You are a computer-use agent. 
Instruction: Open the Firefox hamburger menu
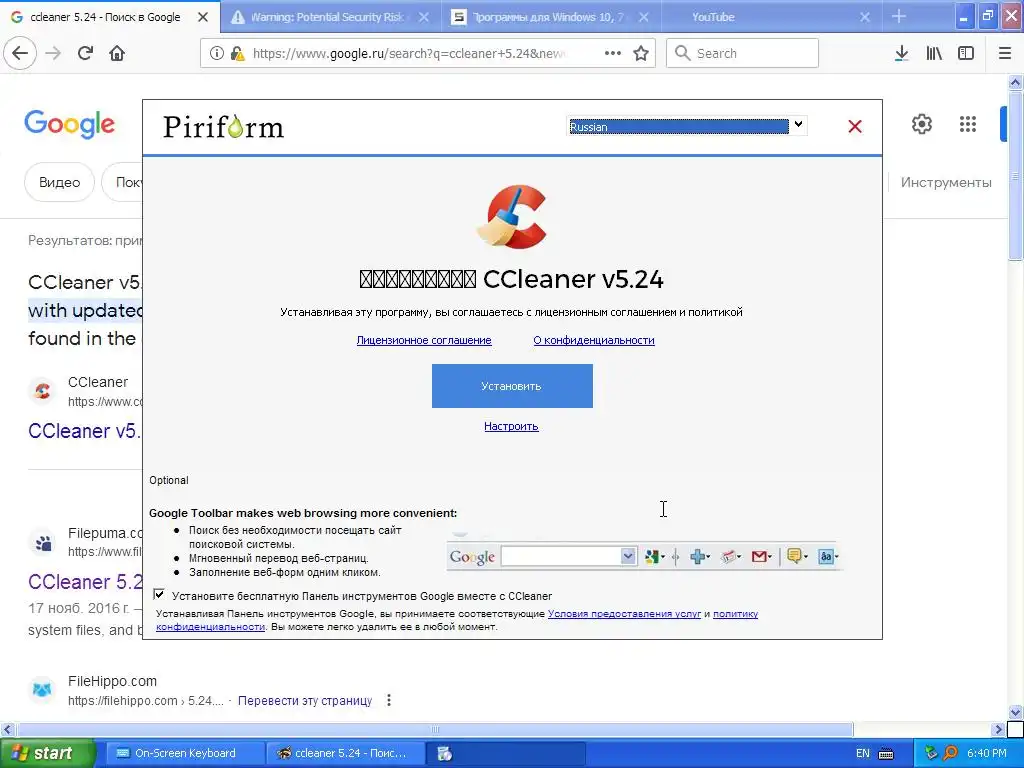point(1005,53)
